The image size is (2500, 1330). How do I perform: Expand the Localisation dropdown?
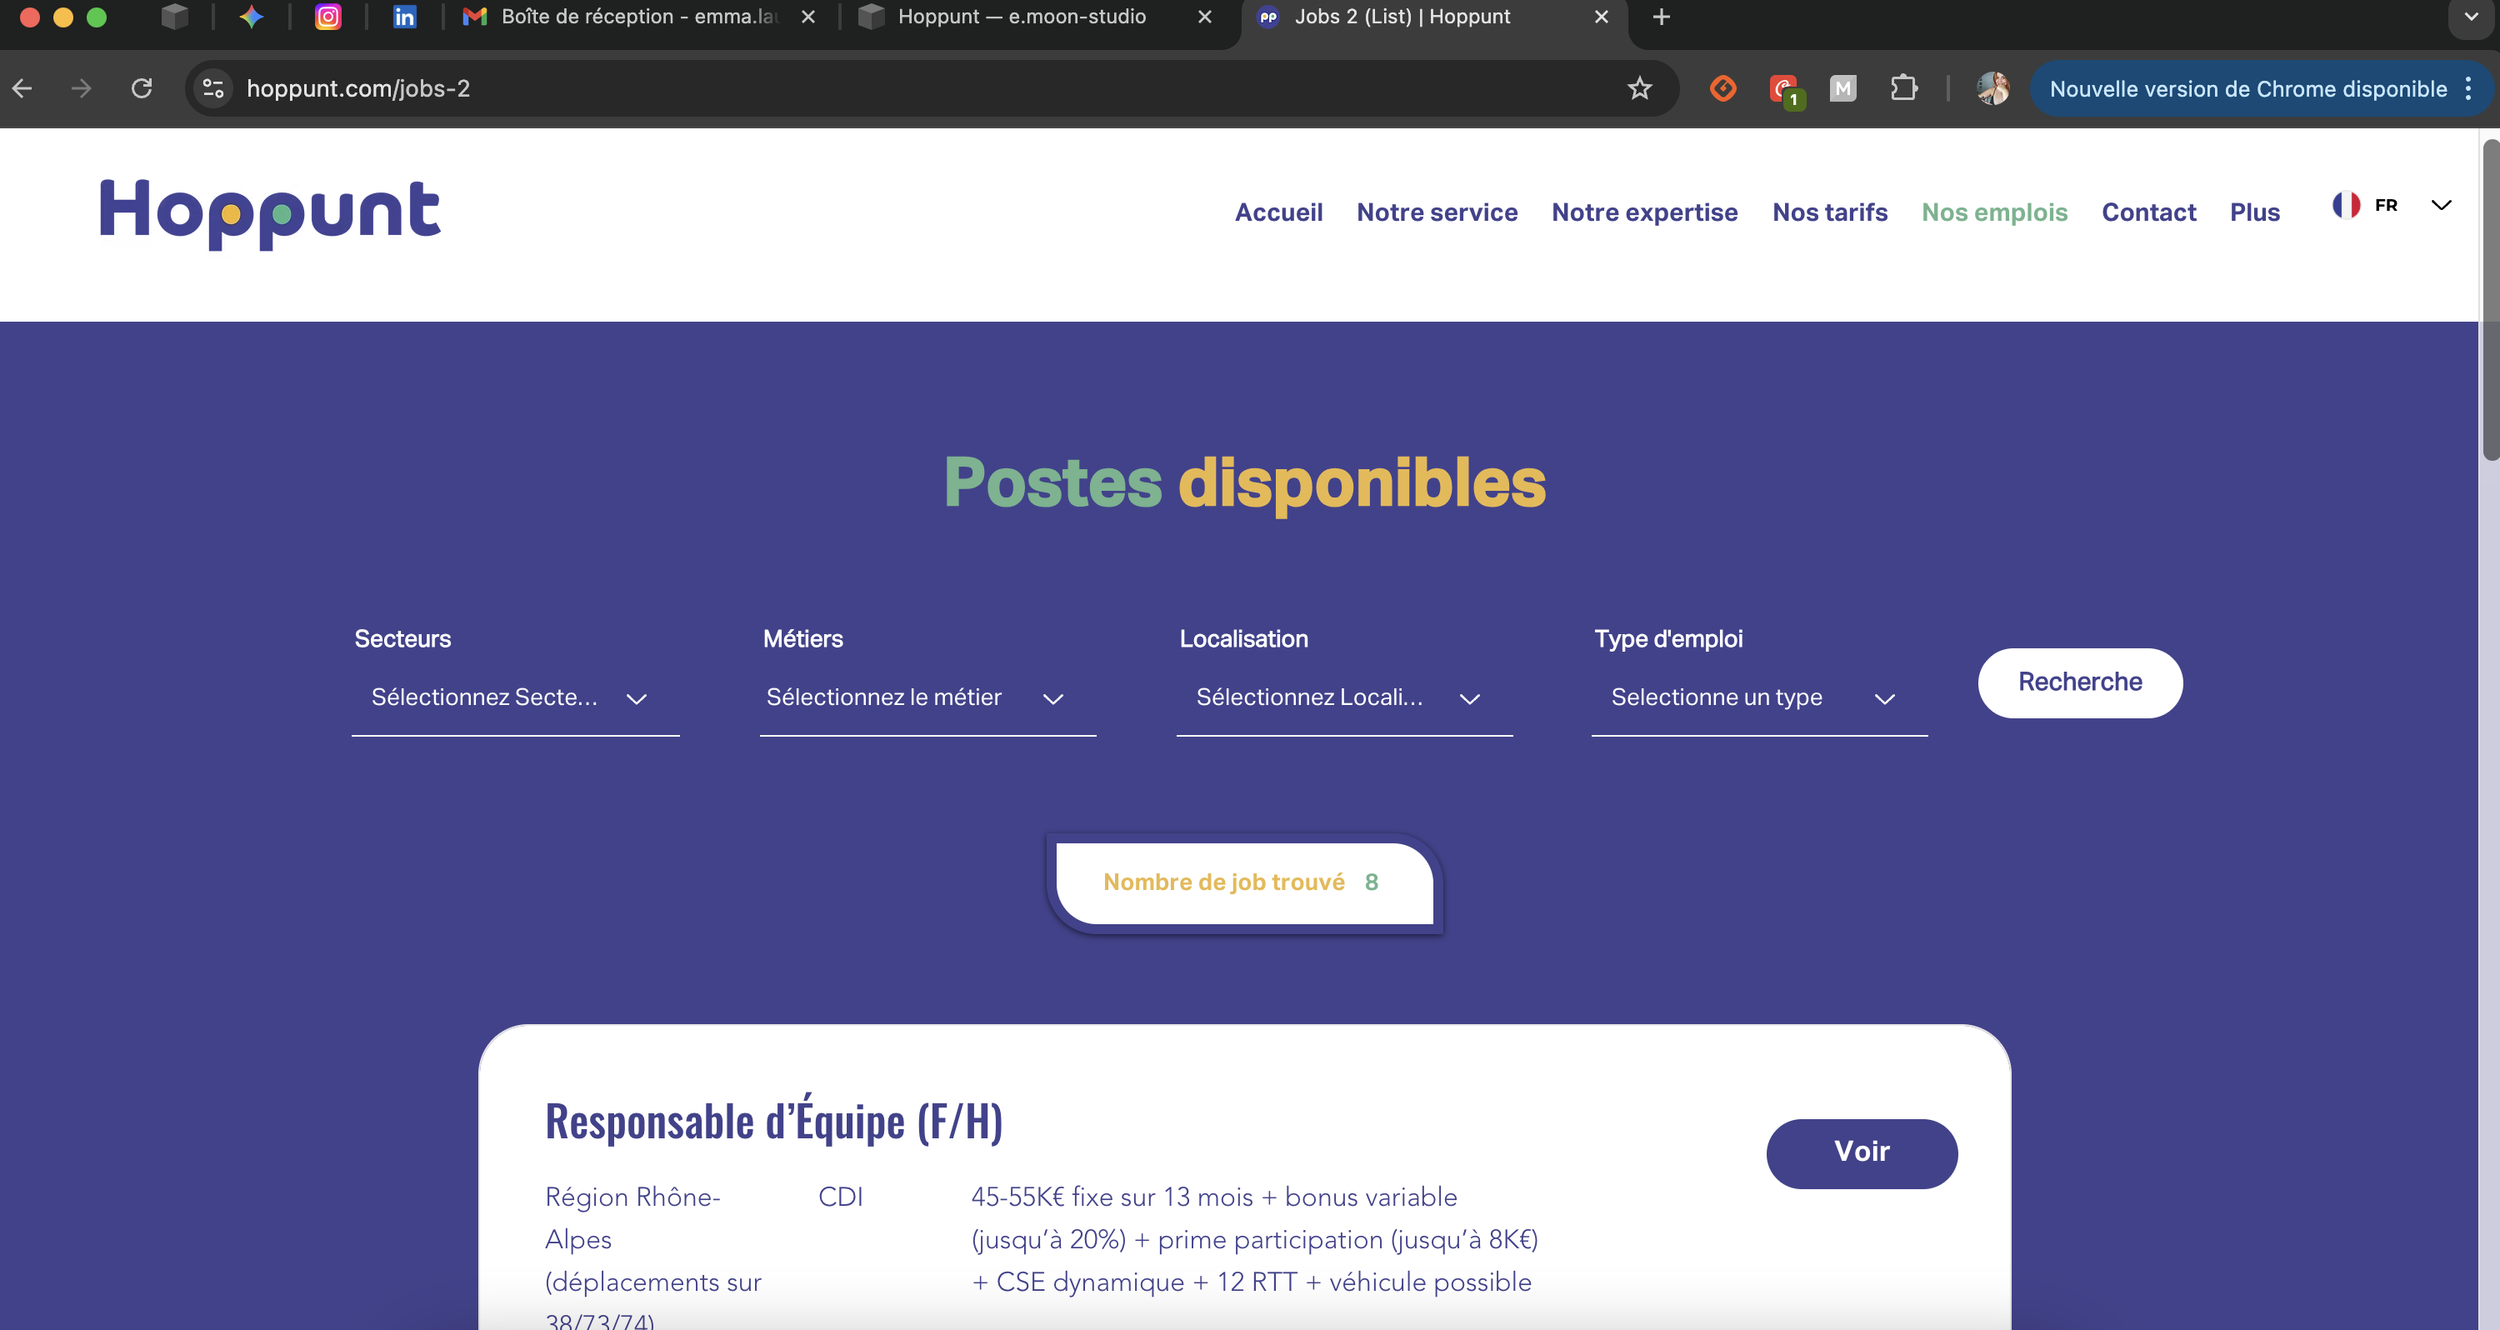pos(1343,698)
